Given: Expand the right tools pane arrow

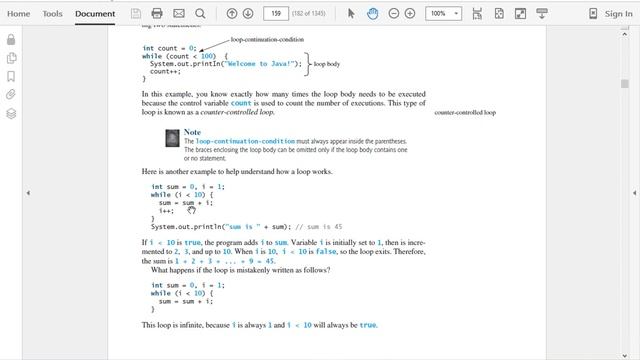Looking at the screenshot, I should pyautogui.click(x=635, y=193).
